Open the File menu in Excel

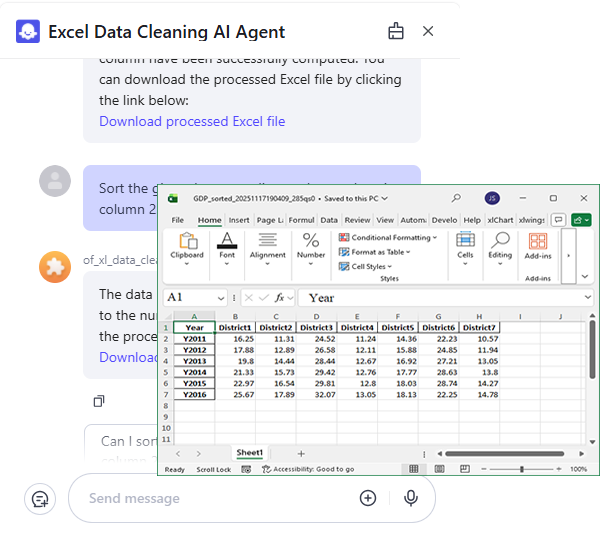tap(177, 220)
